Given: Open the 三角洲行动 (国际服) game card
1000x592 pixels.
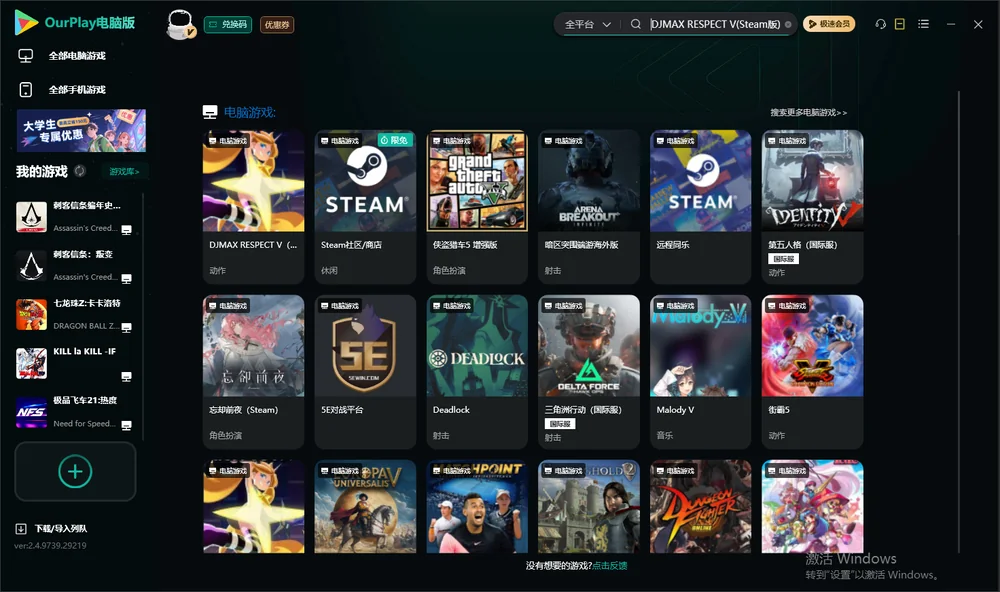Looking at the screenshot, I should [589, 372].
